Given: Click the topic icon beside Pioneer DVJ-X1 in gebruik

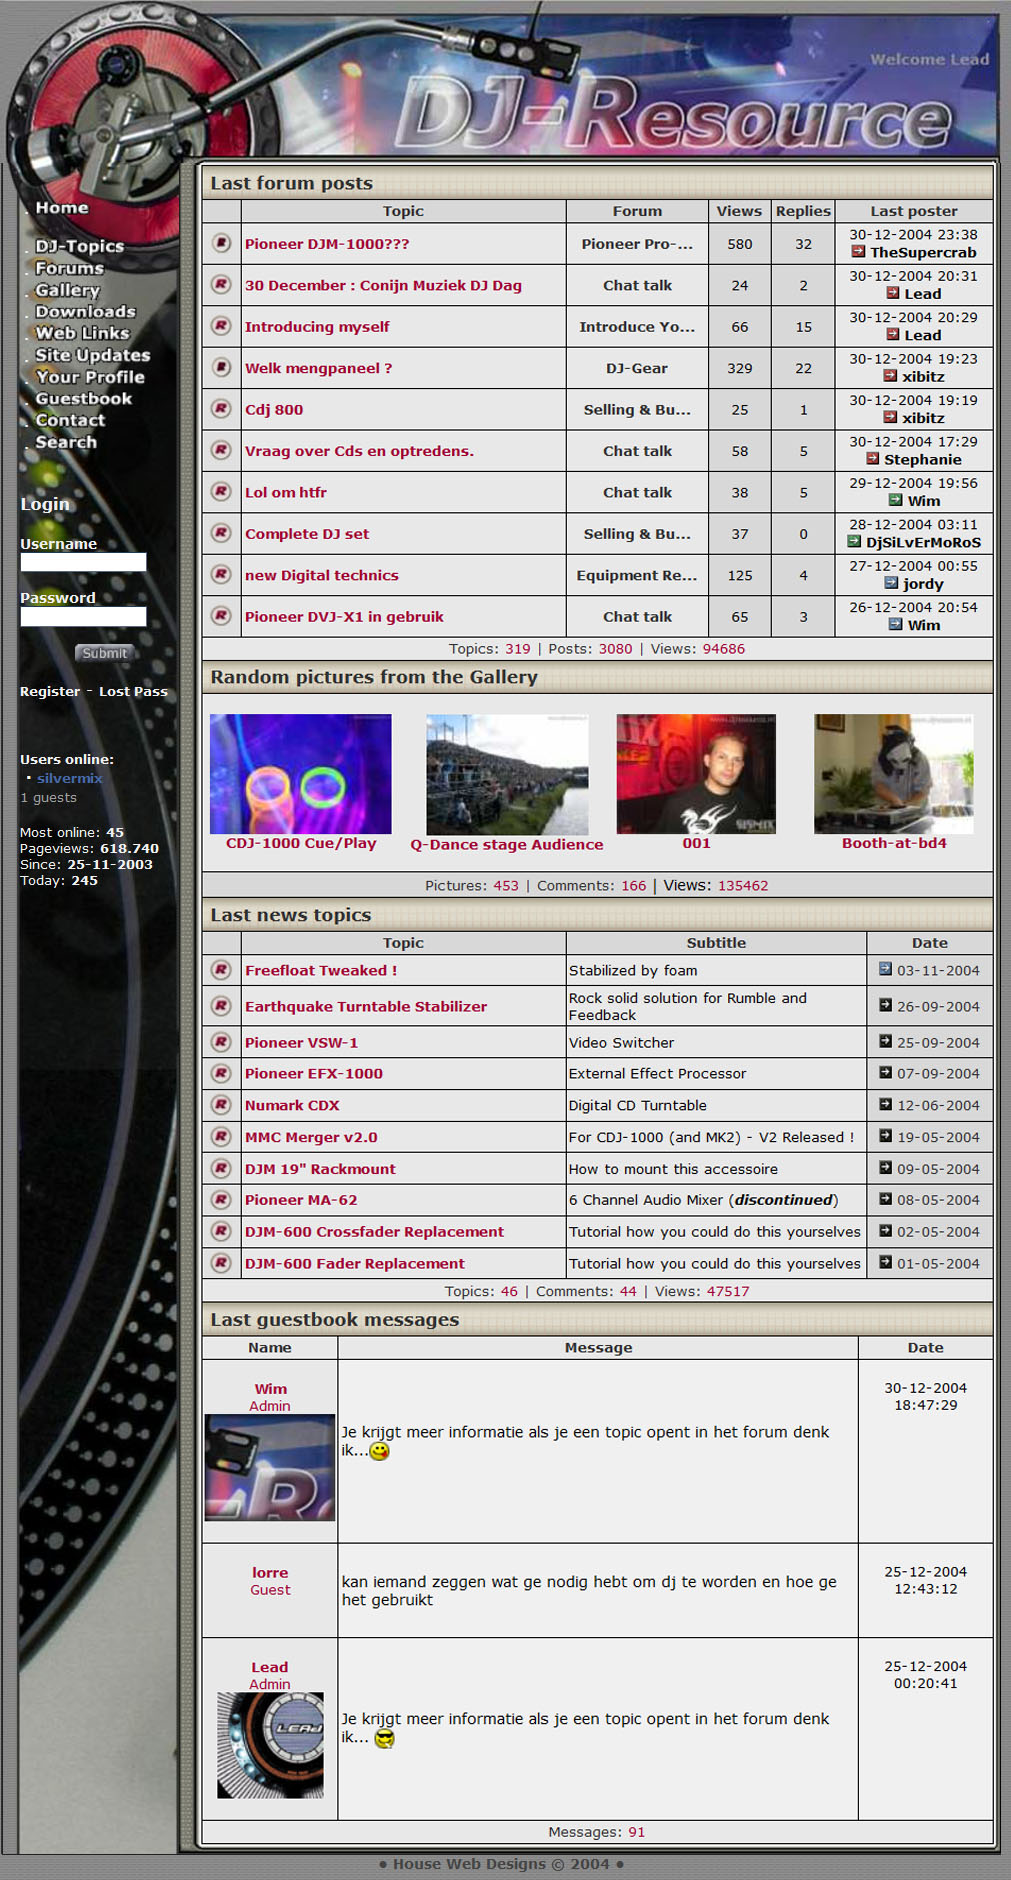Looking at the screenshot, I should tap(221, 616).
